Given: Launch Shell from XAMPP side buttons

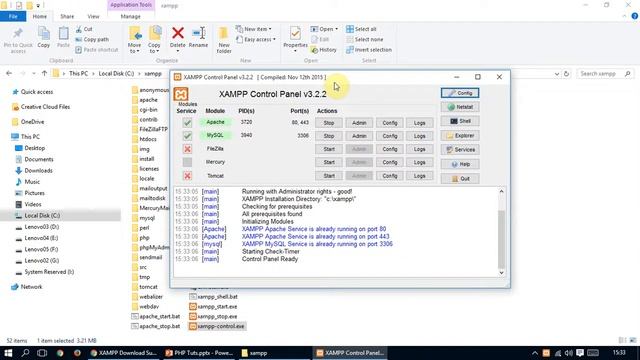Looking at the screenshot, I should pyautogui.click(x=460, y=121).
